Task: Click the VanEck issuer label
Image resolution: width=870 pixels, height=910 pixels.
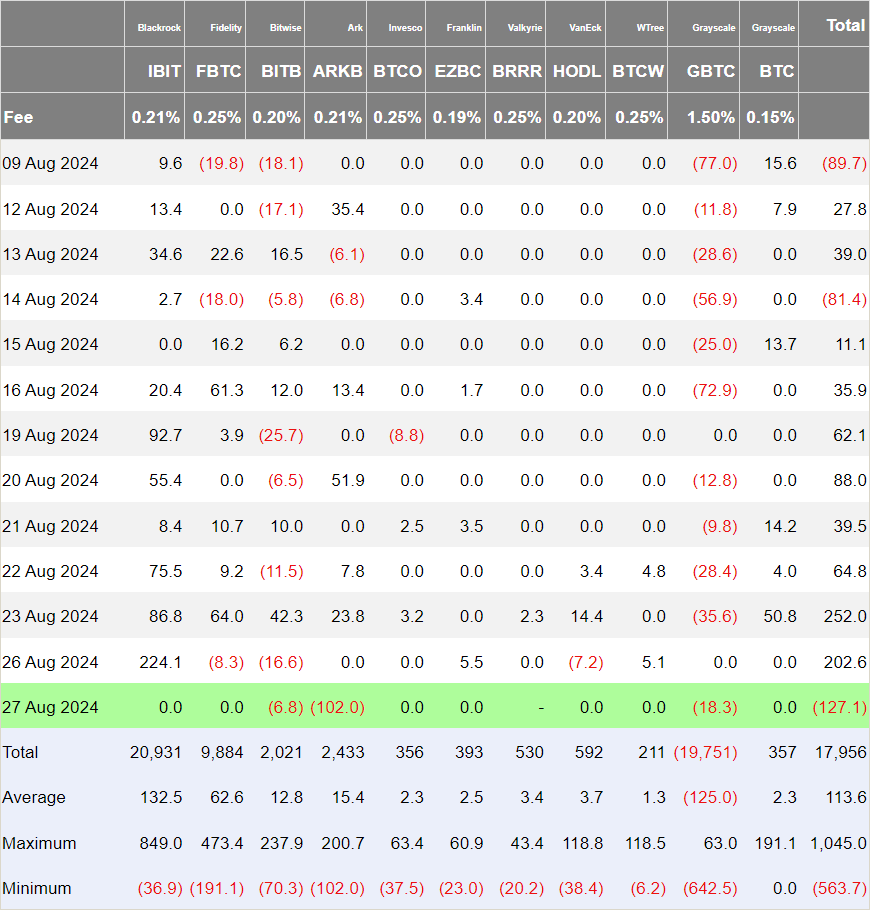Action: click(585, 28)
